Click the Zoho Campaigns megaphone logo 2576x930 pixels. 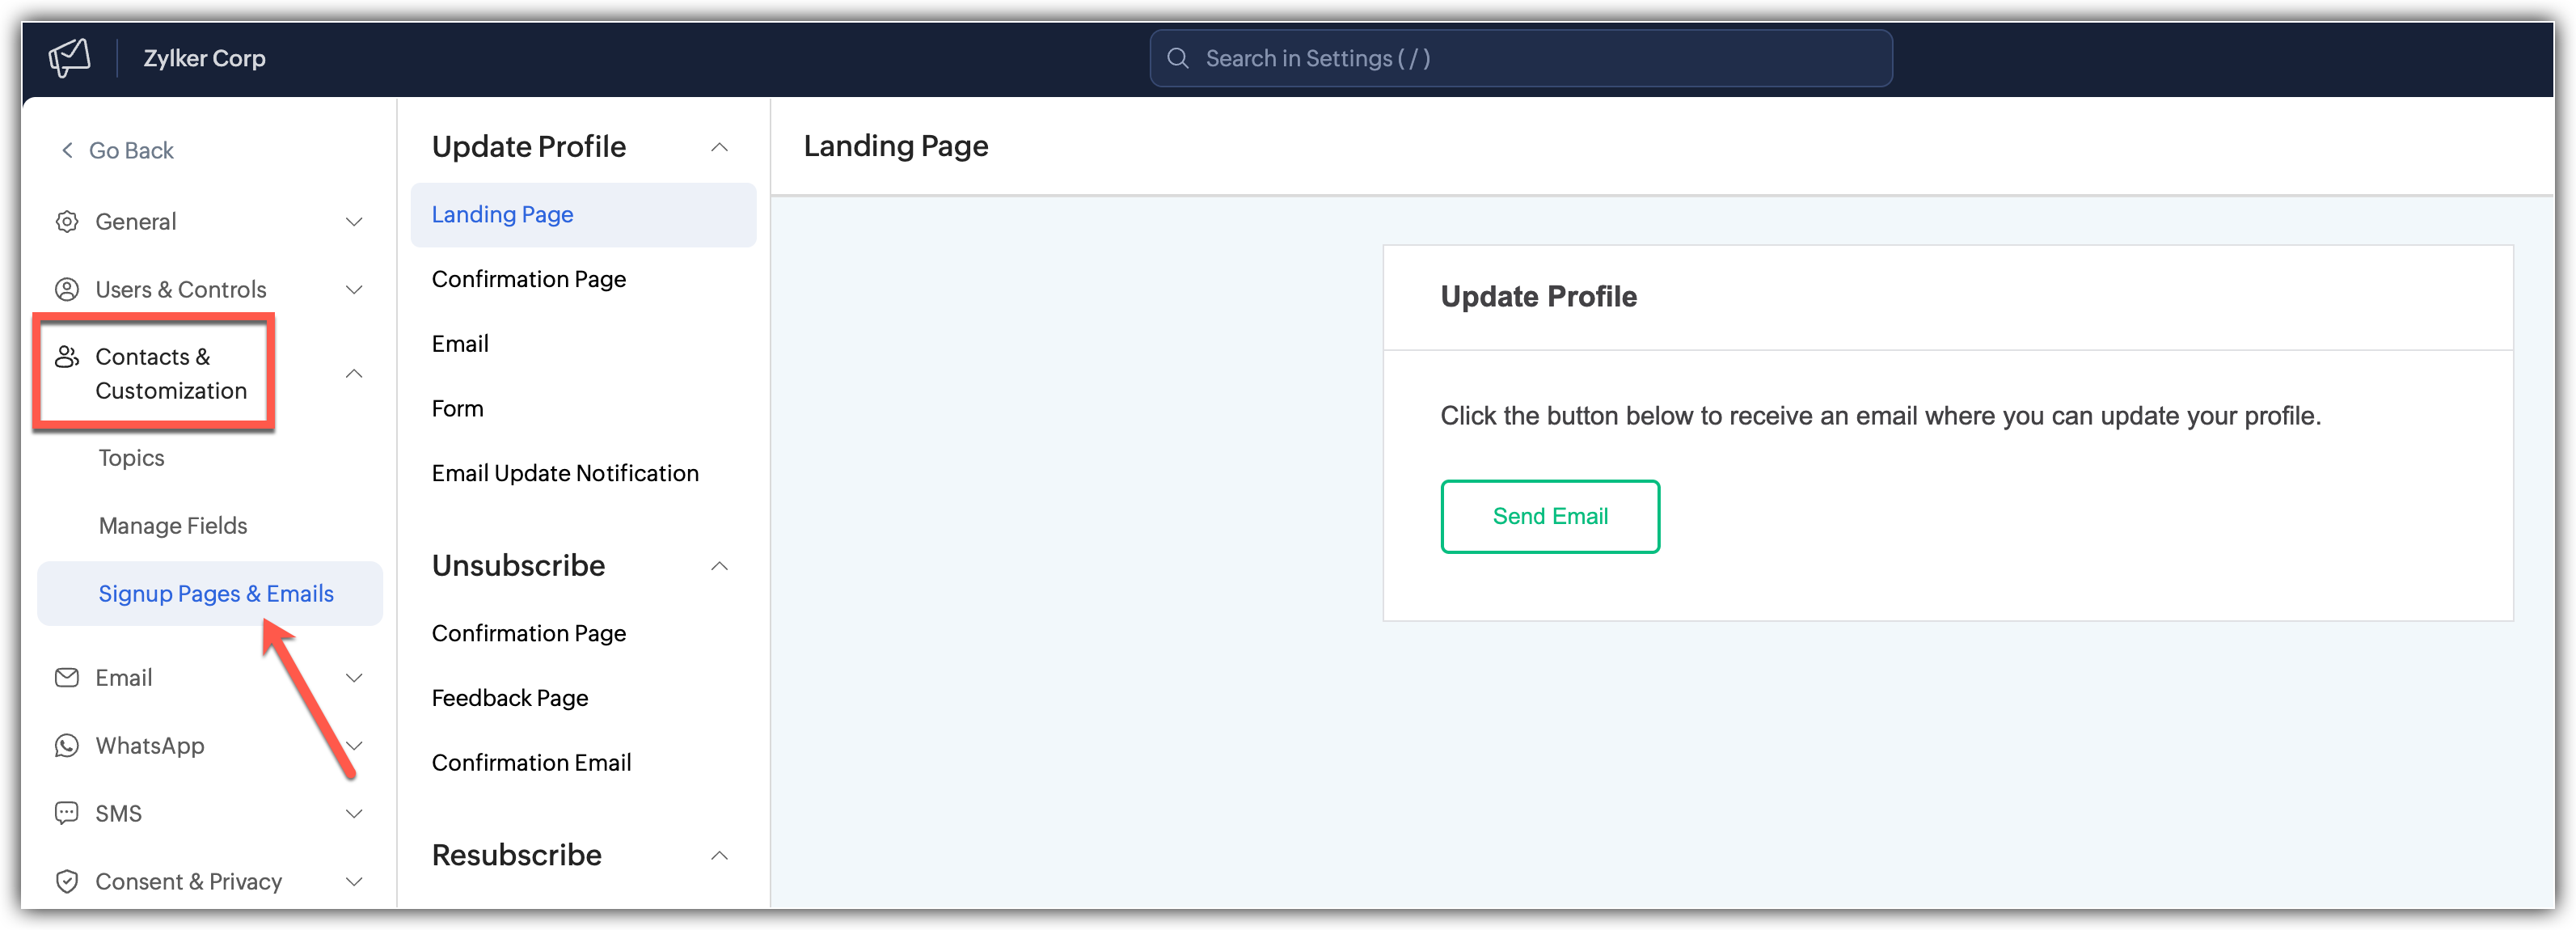coord(70,58)
